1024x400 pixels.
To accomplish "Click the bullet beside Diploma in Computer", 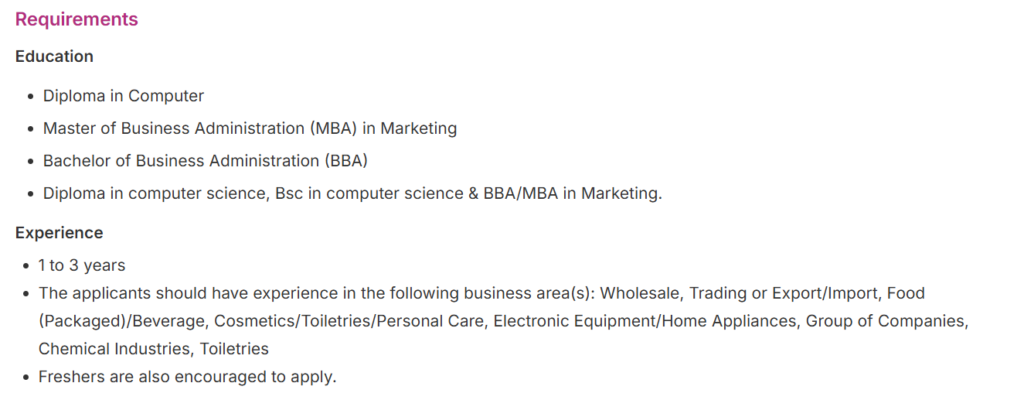I will pos(29,97).
